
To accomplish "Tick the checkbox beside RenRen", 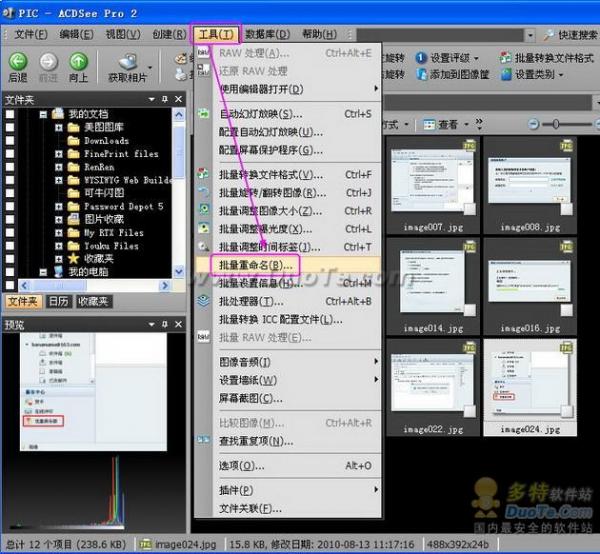I will [10, 167].
